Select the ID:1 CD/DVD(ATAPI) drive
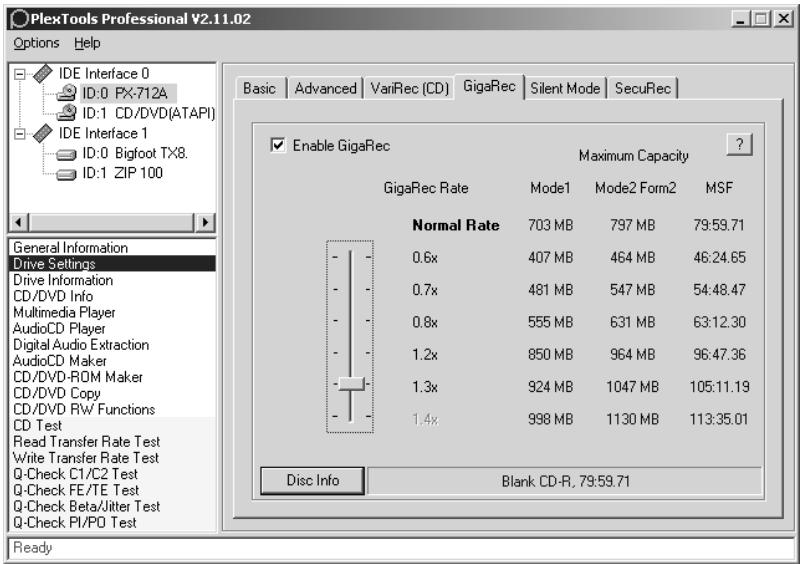 tap(149, 113)
